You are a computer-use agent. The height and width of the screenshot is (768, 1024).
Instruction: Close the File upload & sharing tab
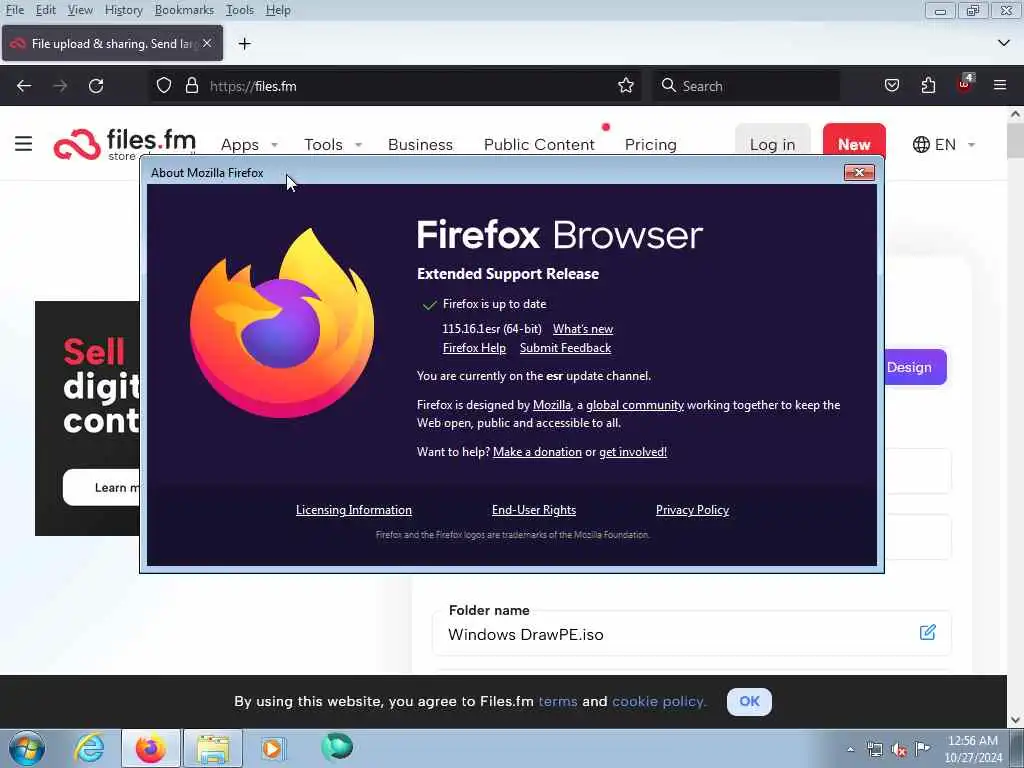pyautogui.click(x=207, y=43)
